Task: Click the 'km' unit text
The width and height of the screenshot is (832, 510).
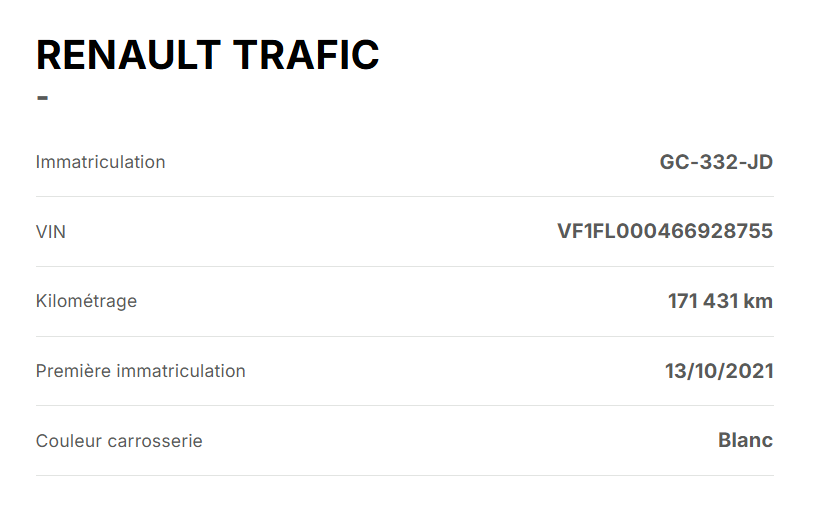Action: pos(758,301)
